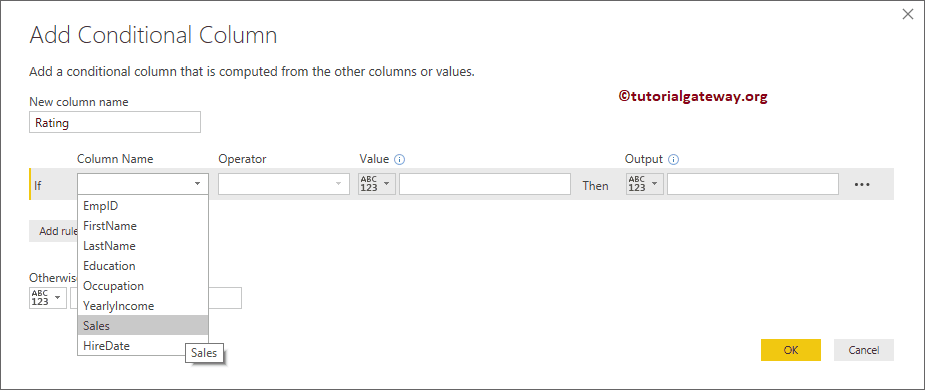Click the Otherwise value text box

click(225, 298)
